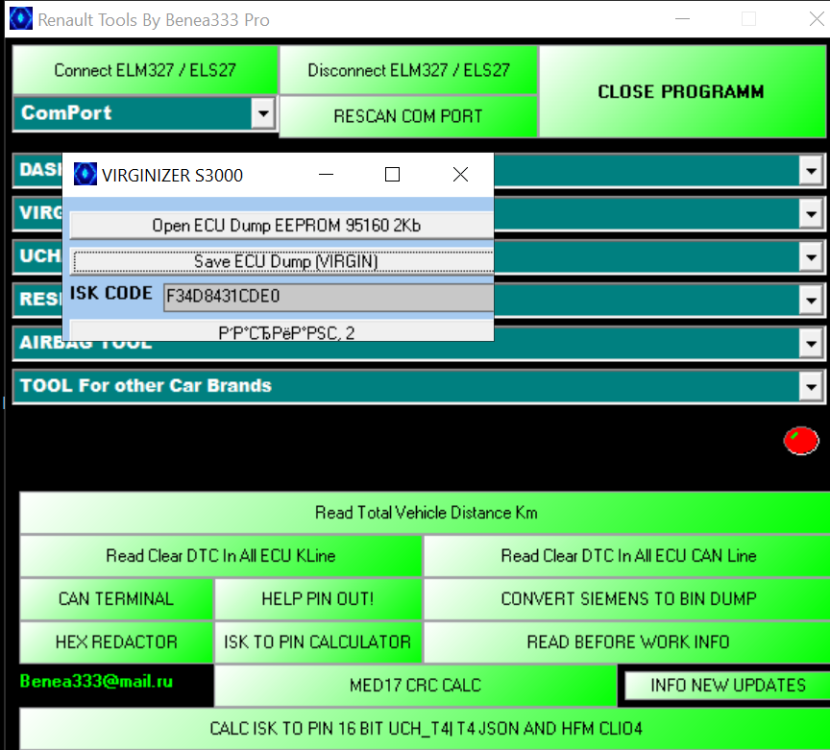The width and height of the screenshot is (830, 750).
Task: Open the ComPort dropdown
Action: pyautogui.click(x=263, y=113)
